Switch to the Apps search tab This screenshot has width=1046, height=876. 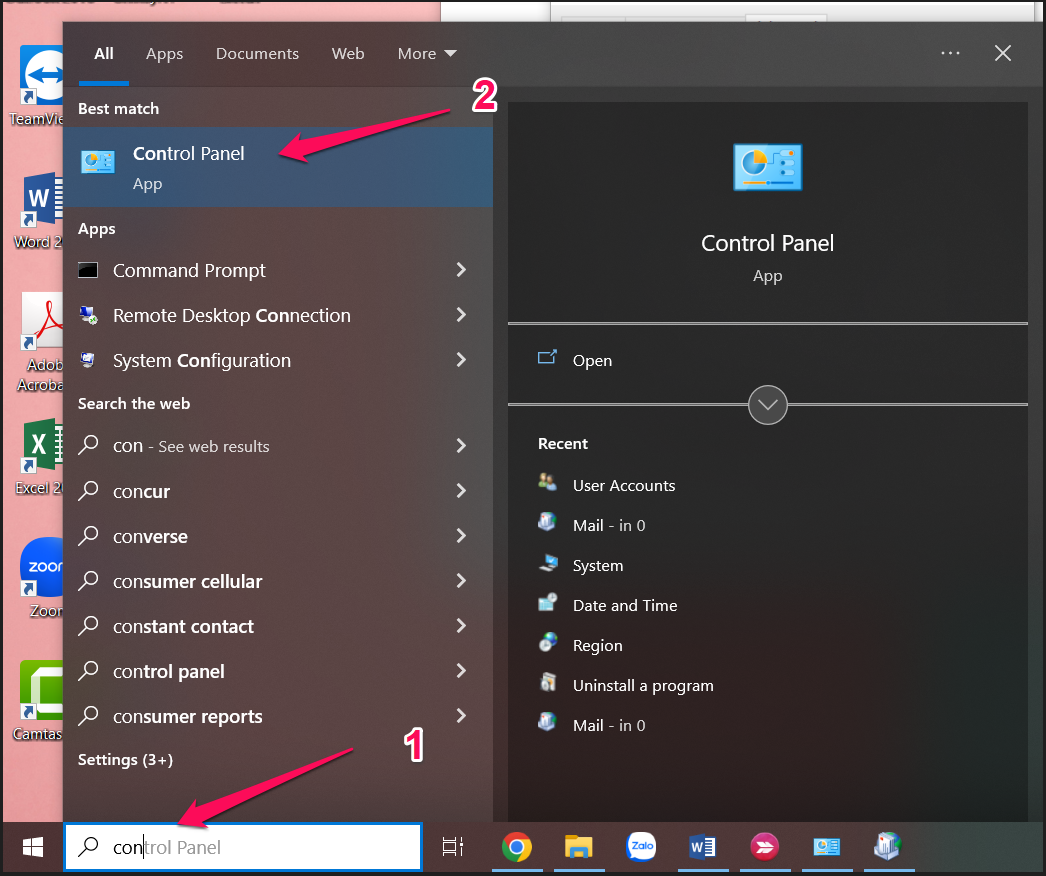tap(164, 54)
